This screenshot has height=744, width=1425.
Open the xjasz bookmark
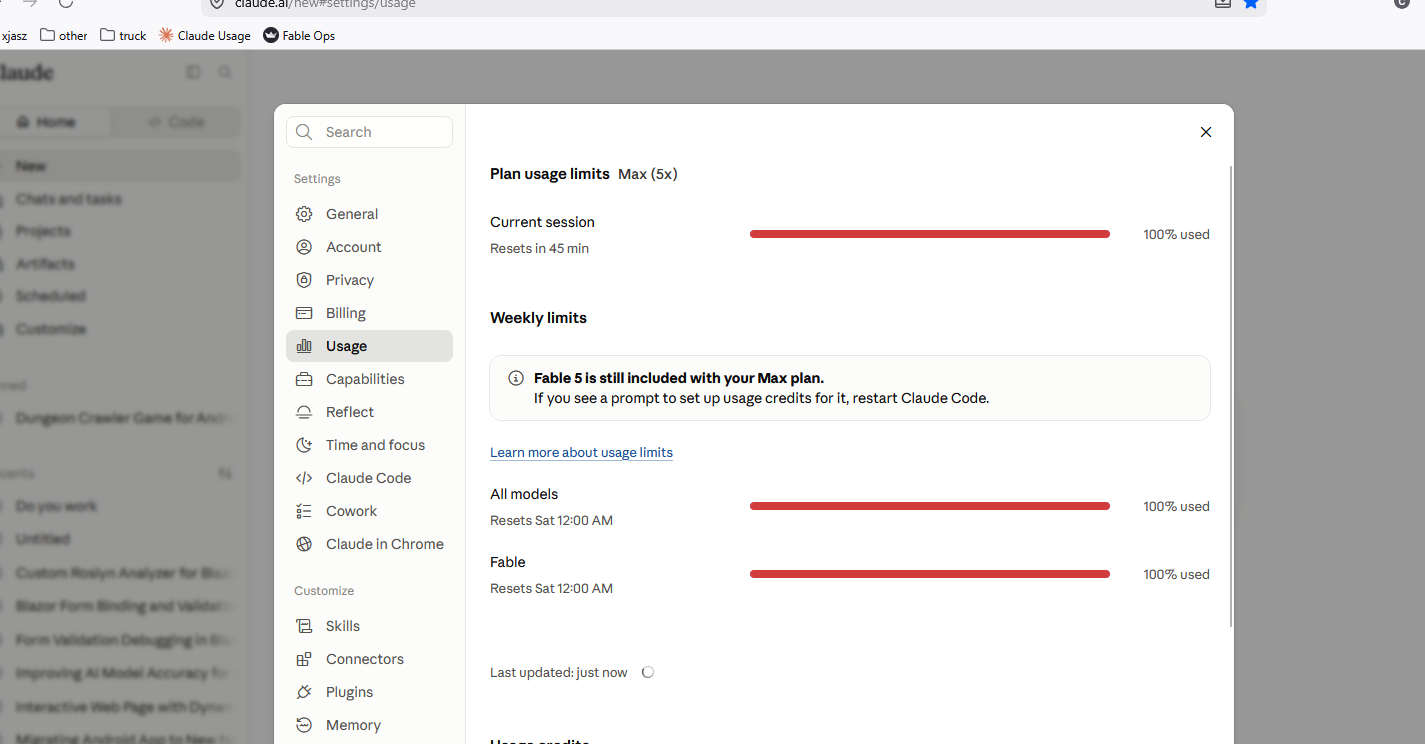(14, 35)
